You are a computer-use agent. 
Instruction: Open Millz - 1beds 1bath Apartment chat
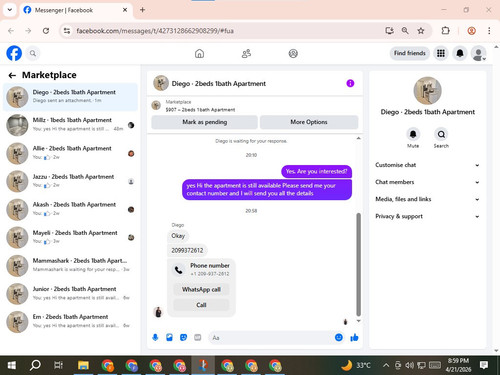[70, 125]
